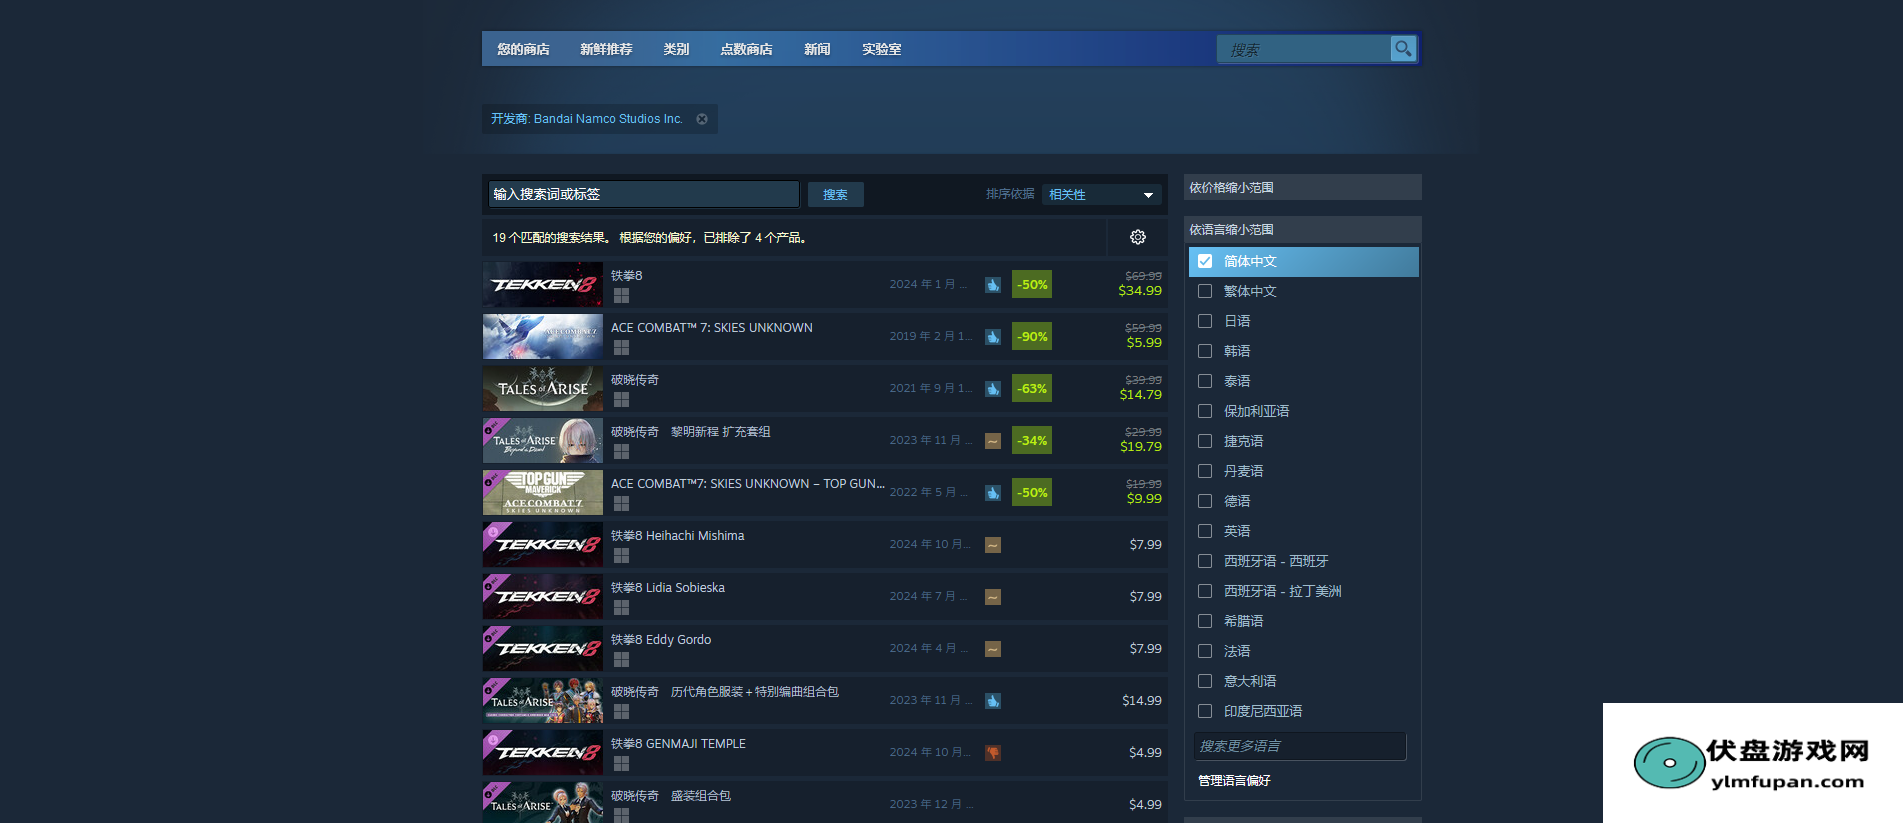Click mixed review icon for 黎明新程 扩充套组
This screenshot has height=823, width=1903.
[993, 441]
